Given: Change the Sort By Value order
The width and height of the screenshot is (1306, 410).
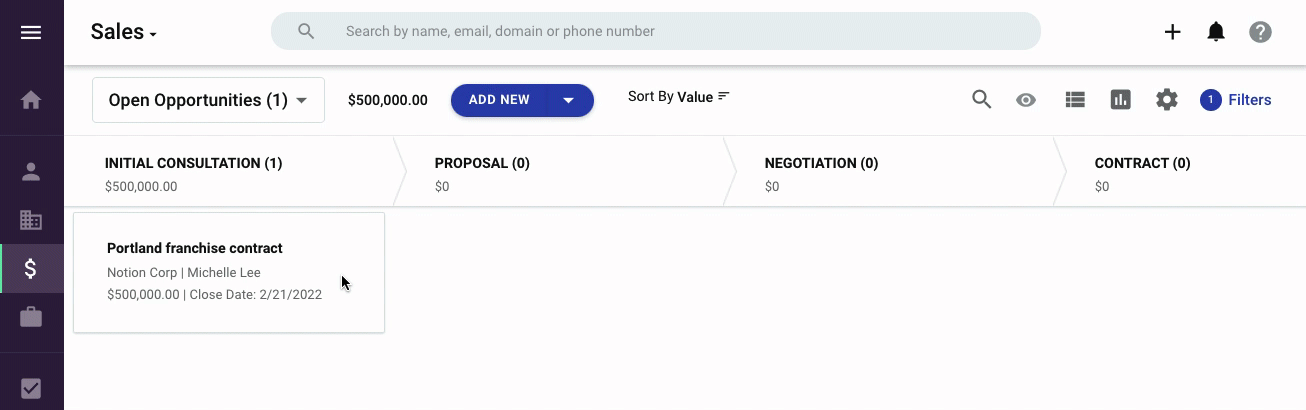Looking at the screenshot, I should click(679, 97).
